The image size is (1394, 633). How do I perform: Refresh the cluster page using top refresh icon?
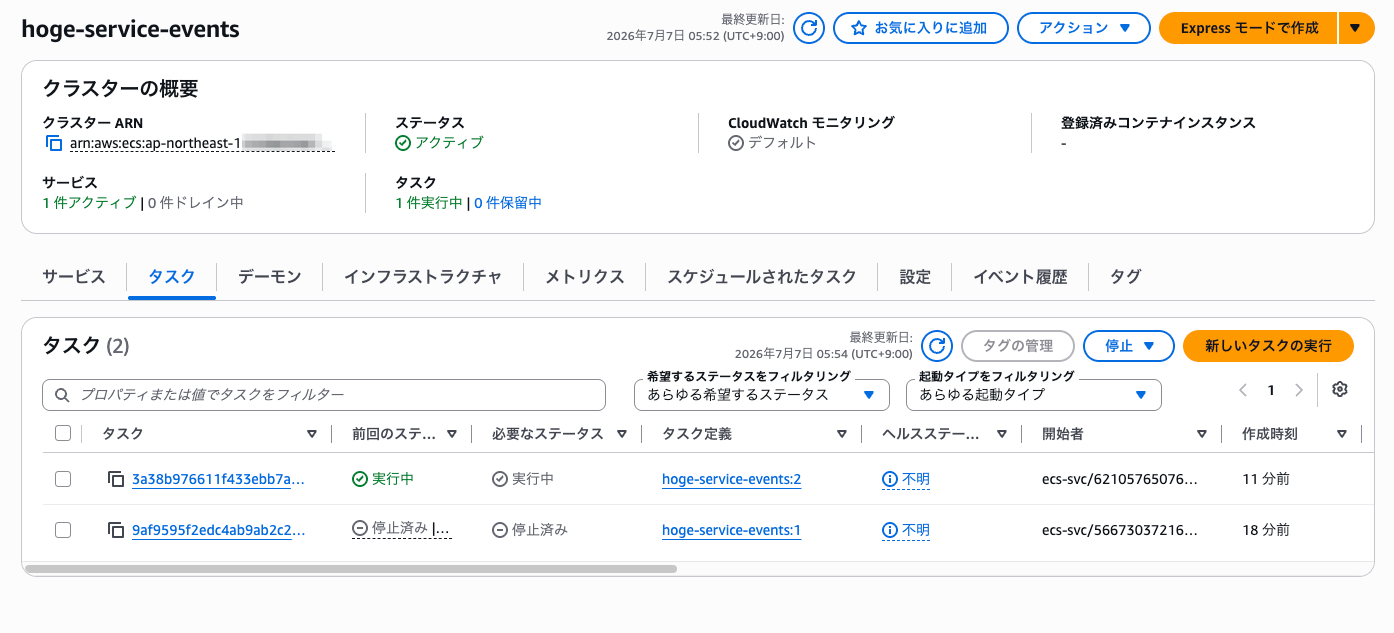(x=809, y=28)
